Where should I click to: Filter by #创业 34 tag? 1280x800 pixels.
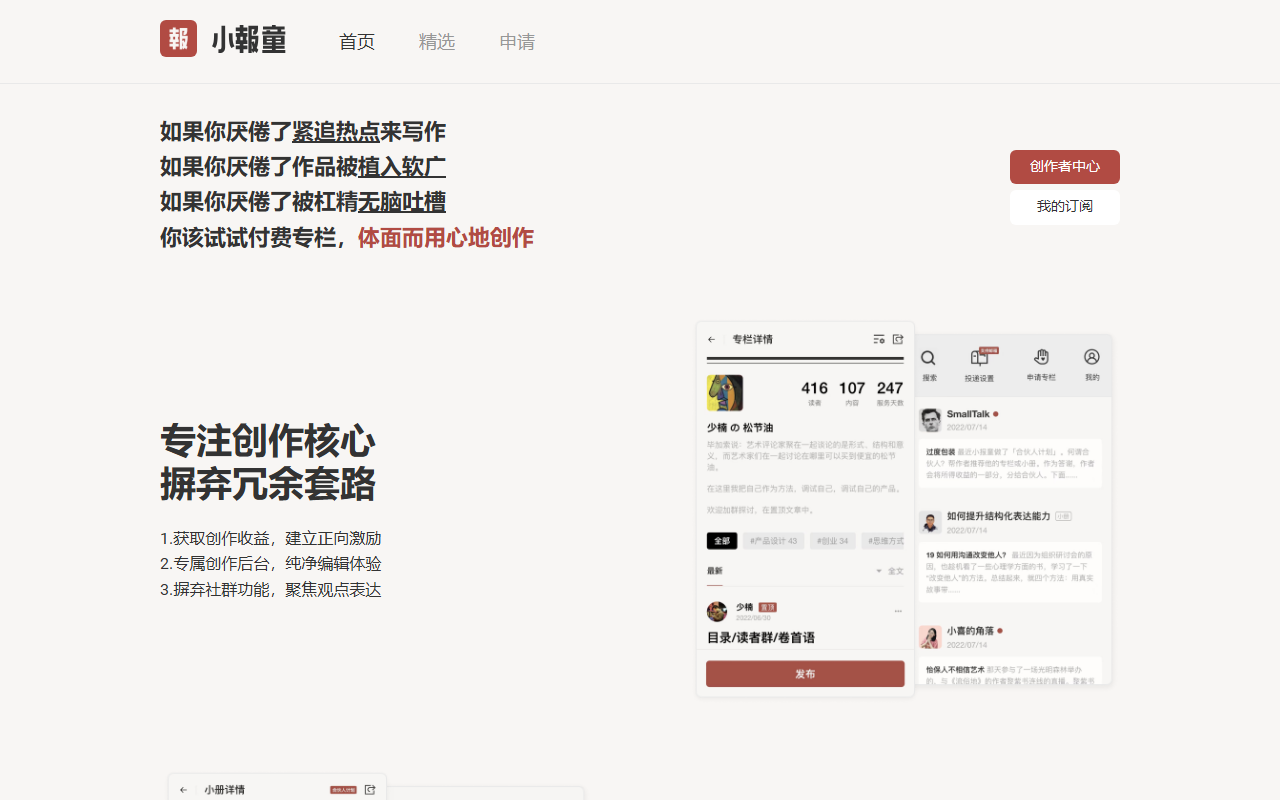click(833, 541)
